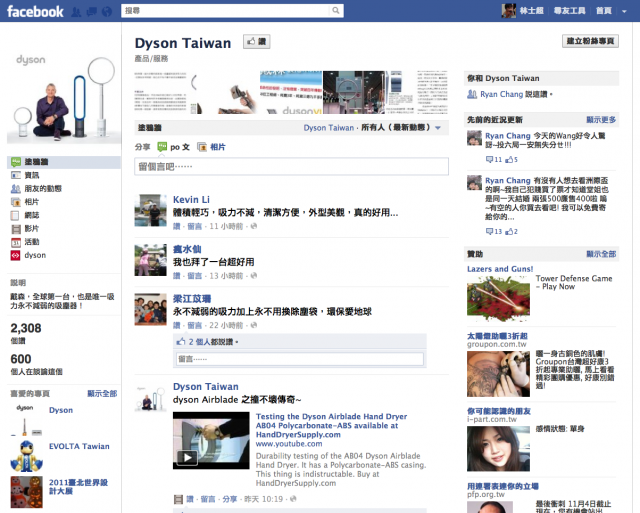The width and height of the screenshot is (640, 513).
Task: Show more previous status updates
Action: [x=601, y=120]
